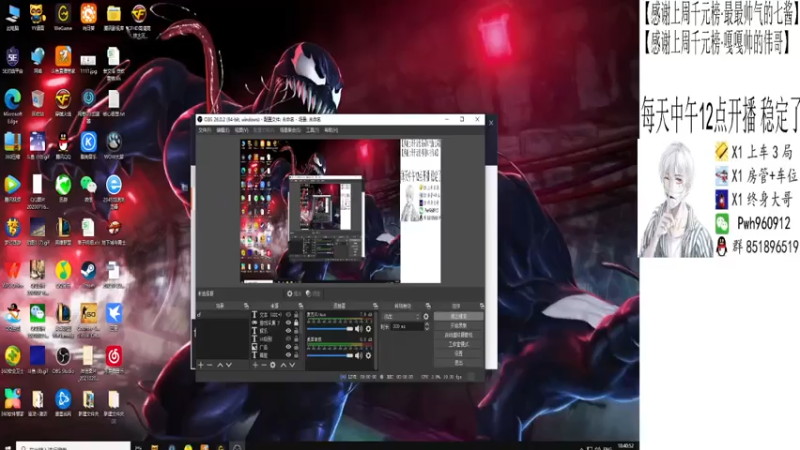This screenshot has width=800, height=450.
Task: Toggle lock on the 广告 image source
Action: pos(296,347)
